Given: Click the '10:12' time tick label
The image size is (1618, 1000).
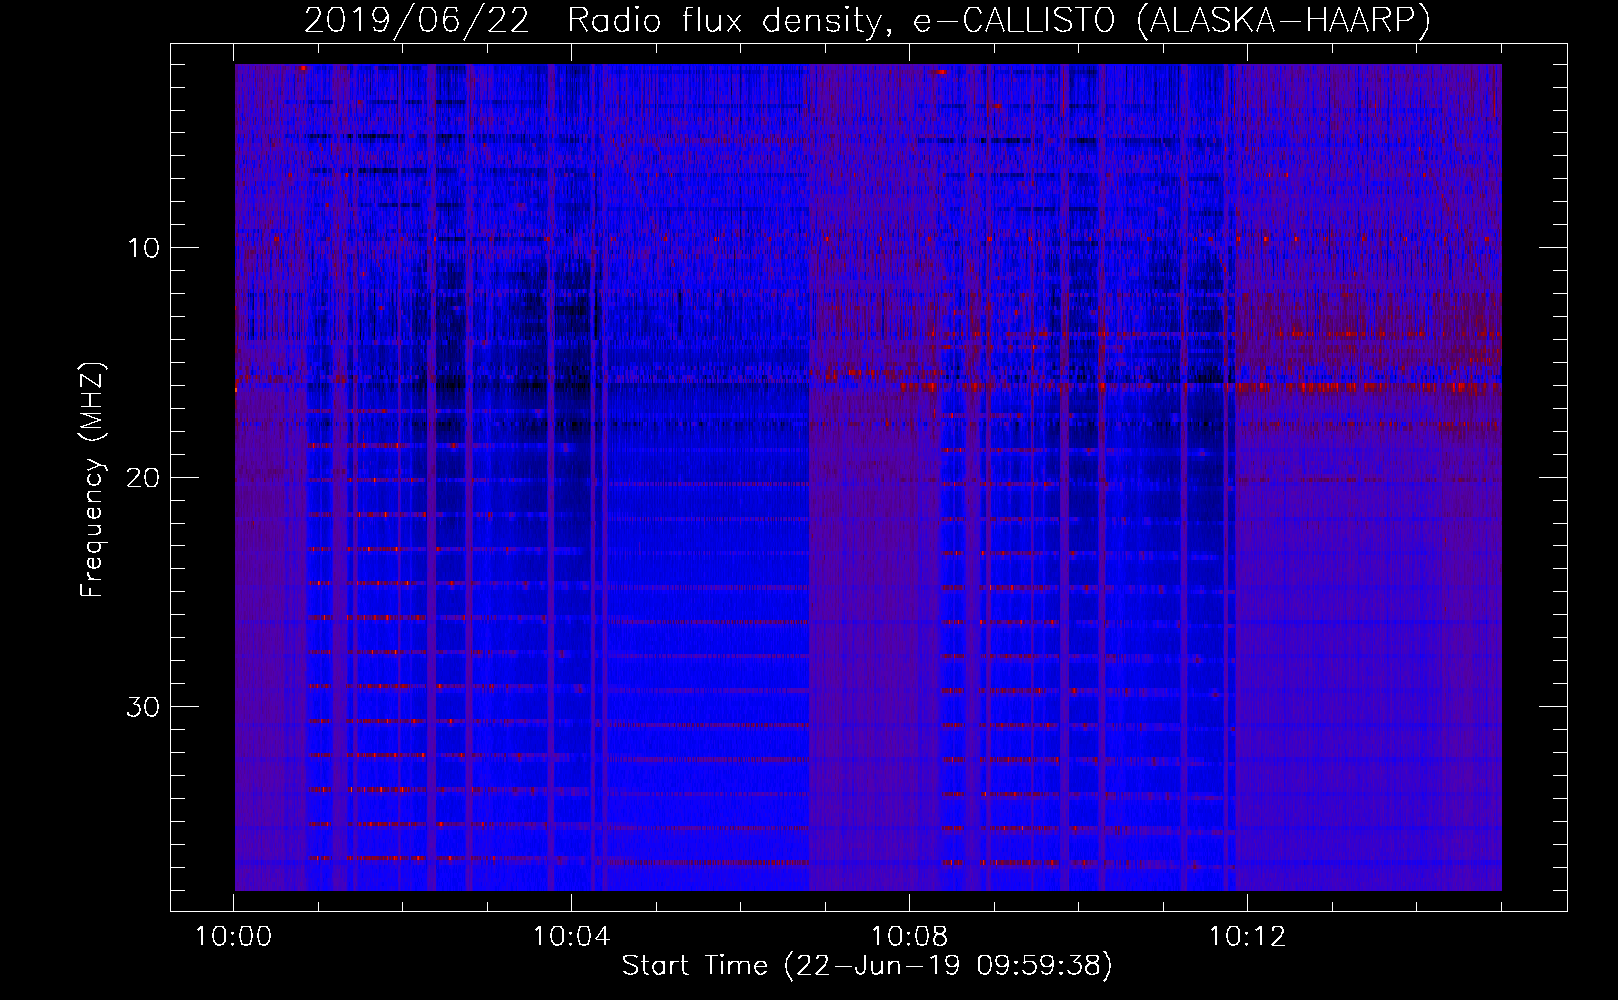Looking at the screenshot, I should coord(1247,937).
